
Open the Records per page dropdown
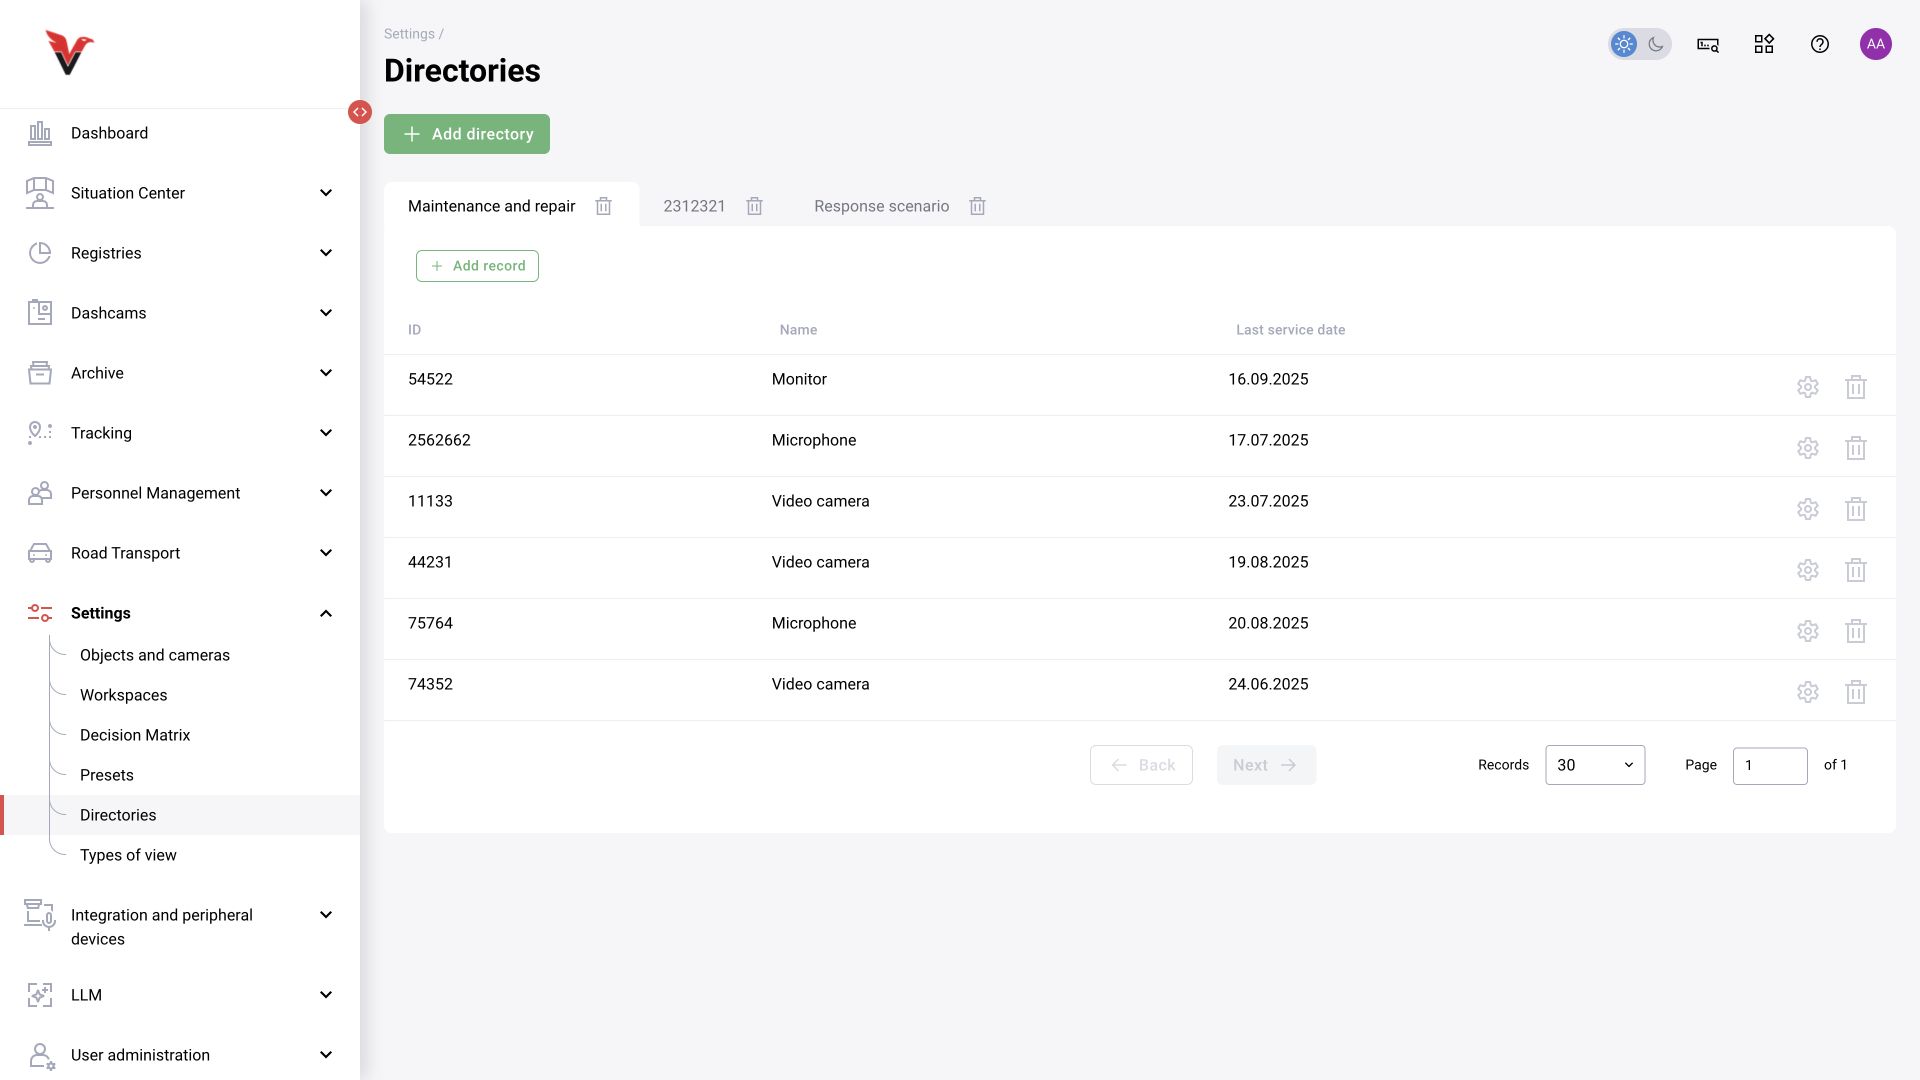[1595, 765]
